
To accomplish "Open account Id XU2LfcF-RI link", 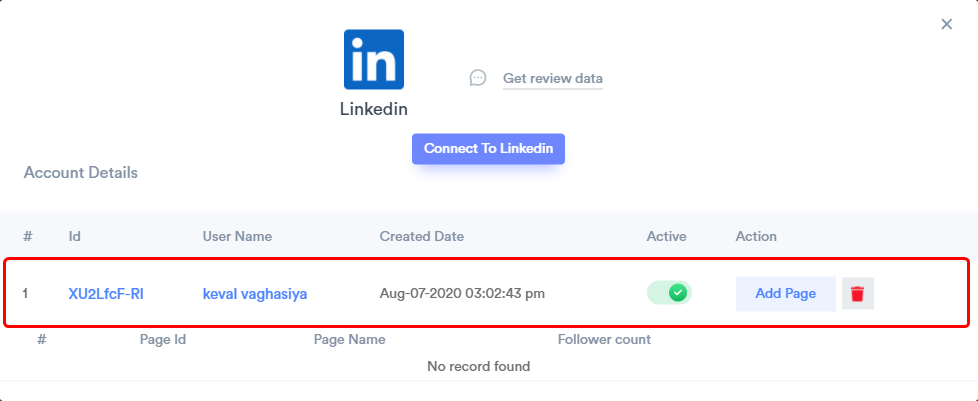I will coord(106,293).
